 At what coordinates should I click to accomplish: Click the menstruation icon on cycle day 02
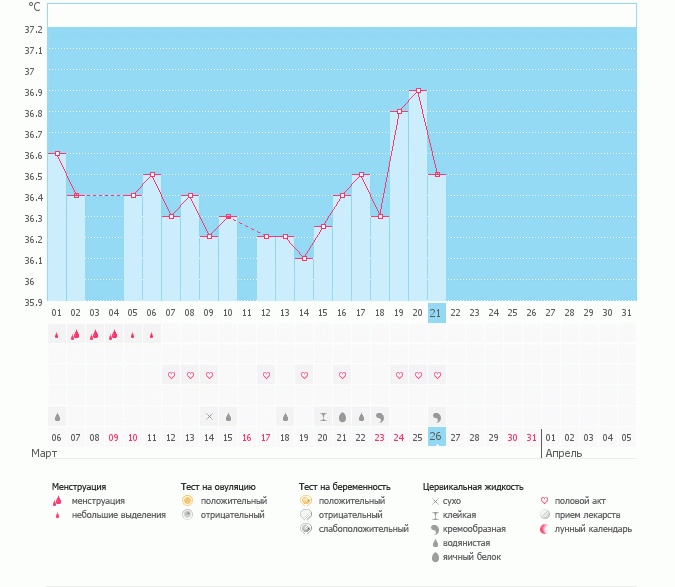tap(76, 335)
